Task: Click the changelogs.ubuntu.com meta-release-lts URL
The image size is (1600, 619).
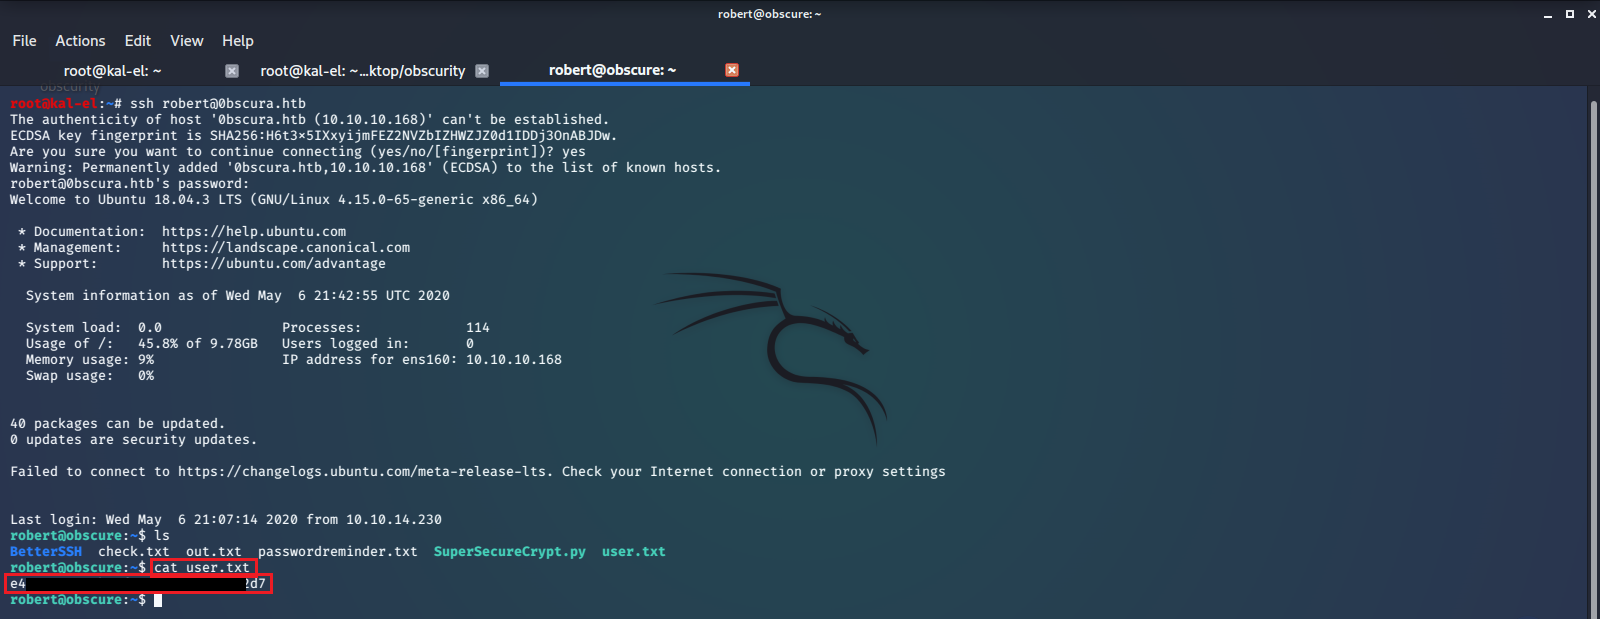Action: (362, 472)
